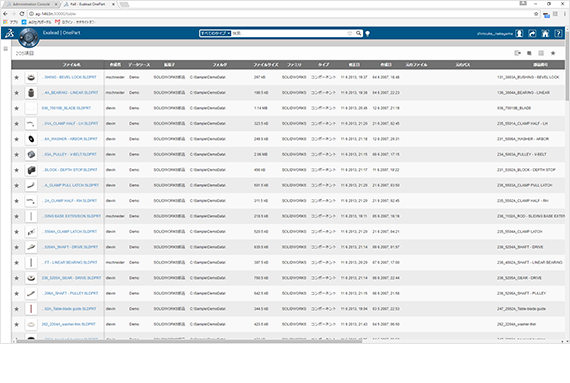Click the browser extension icon next to bookmark star
Viewport: 570px width, 383px height.
pos(546,15)
